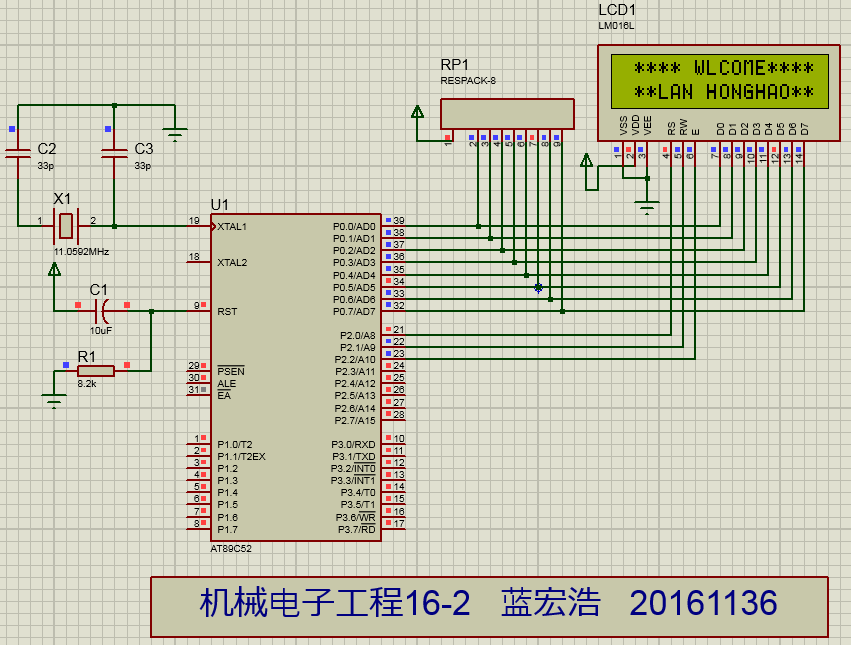
Task: Click the power terminal arrow near LCD pins
Action: tap(586, 160)
